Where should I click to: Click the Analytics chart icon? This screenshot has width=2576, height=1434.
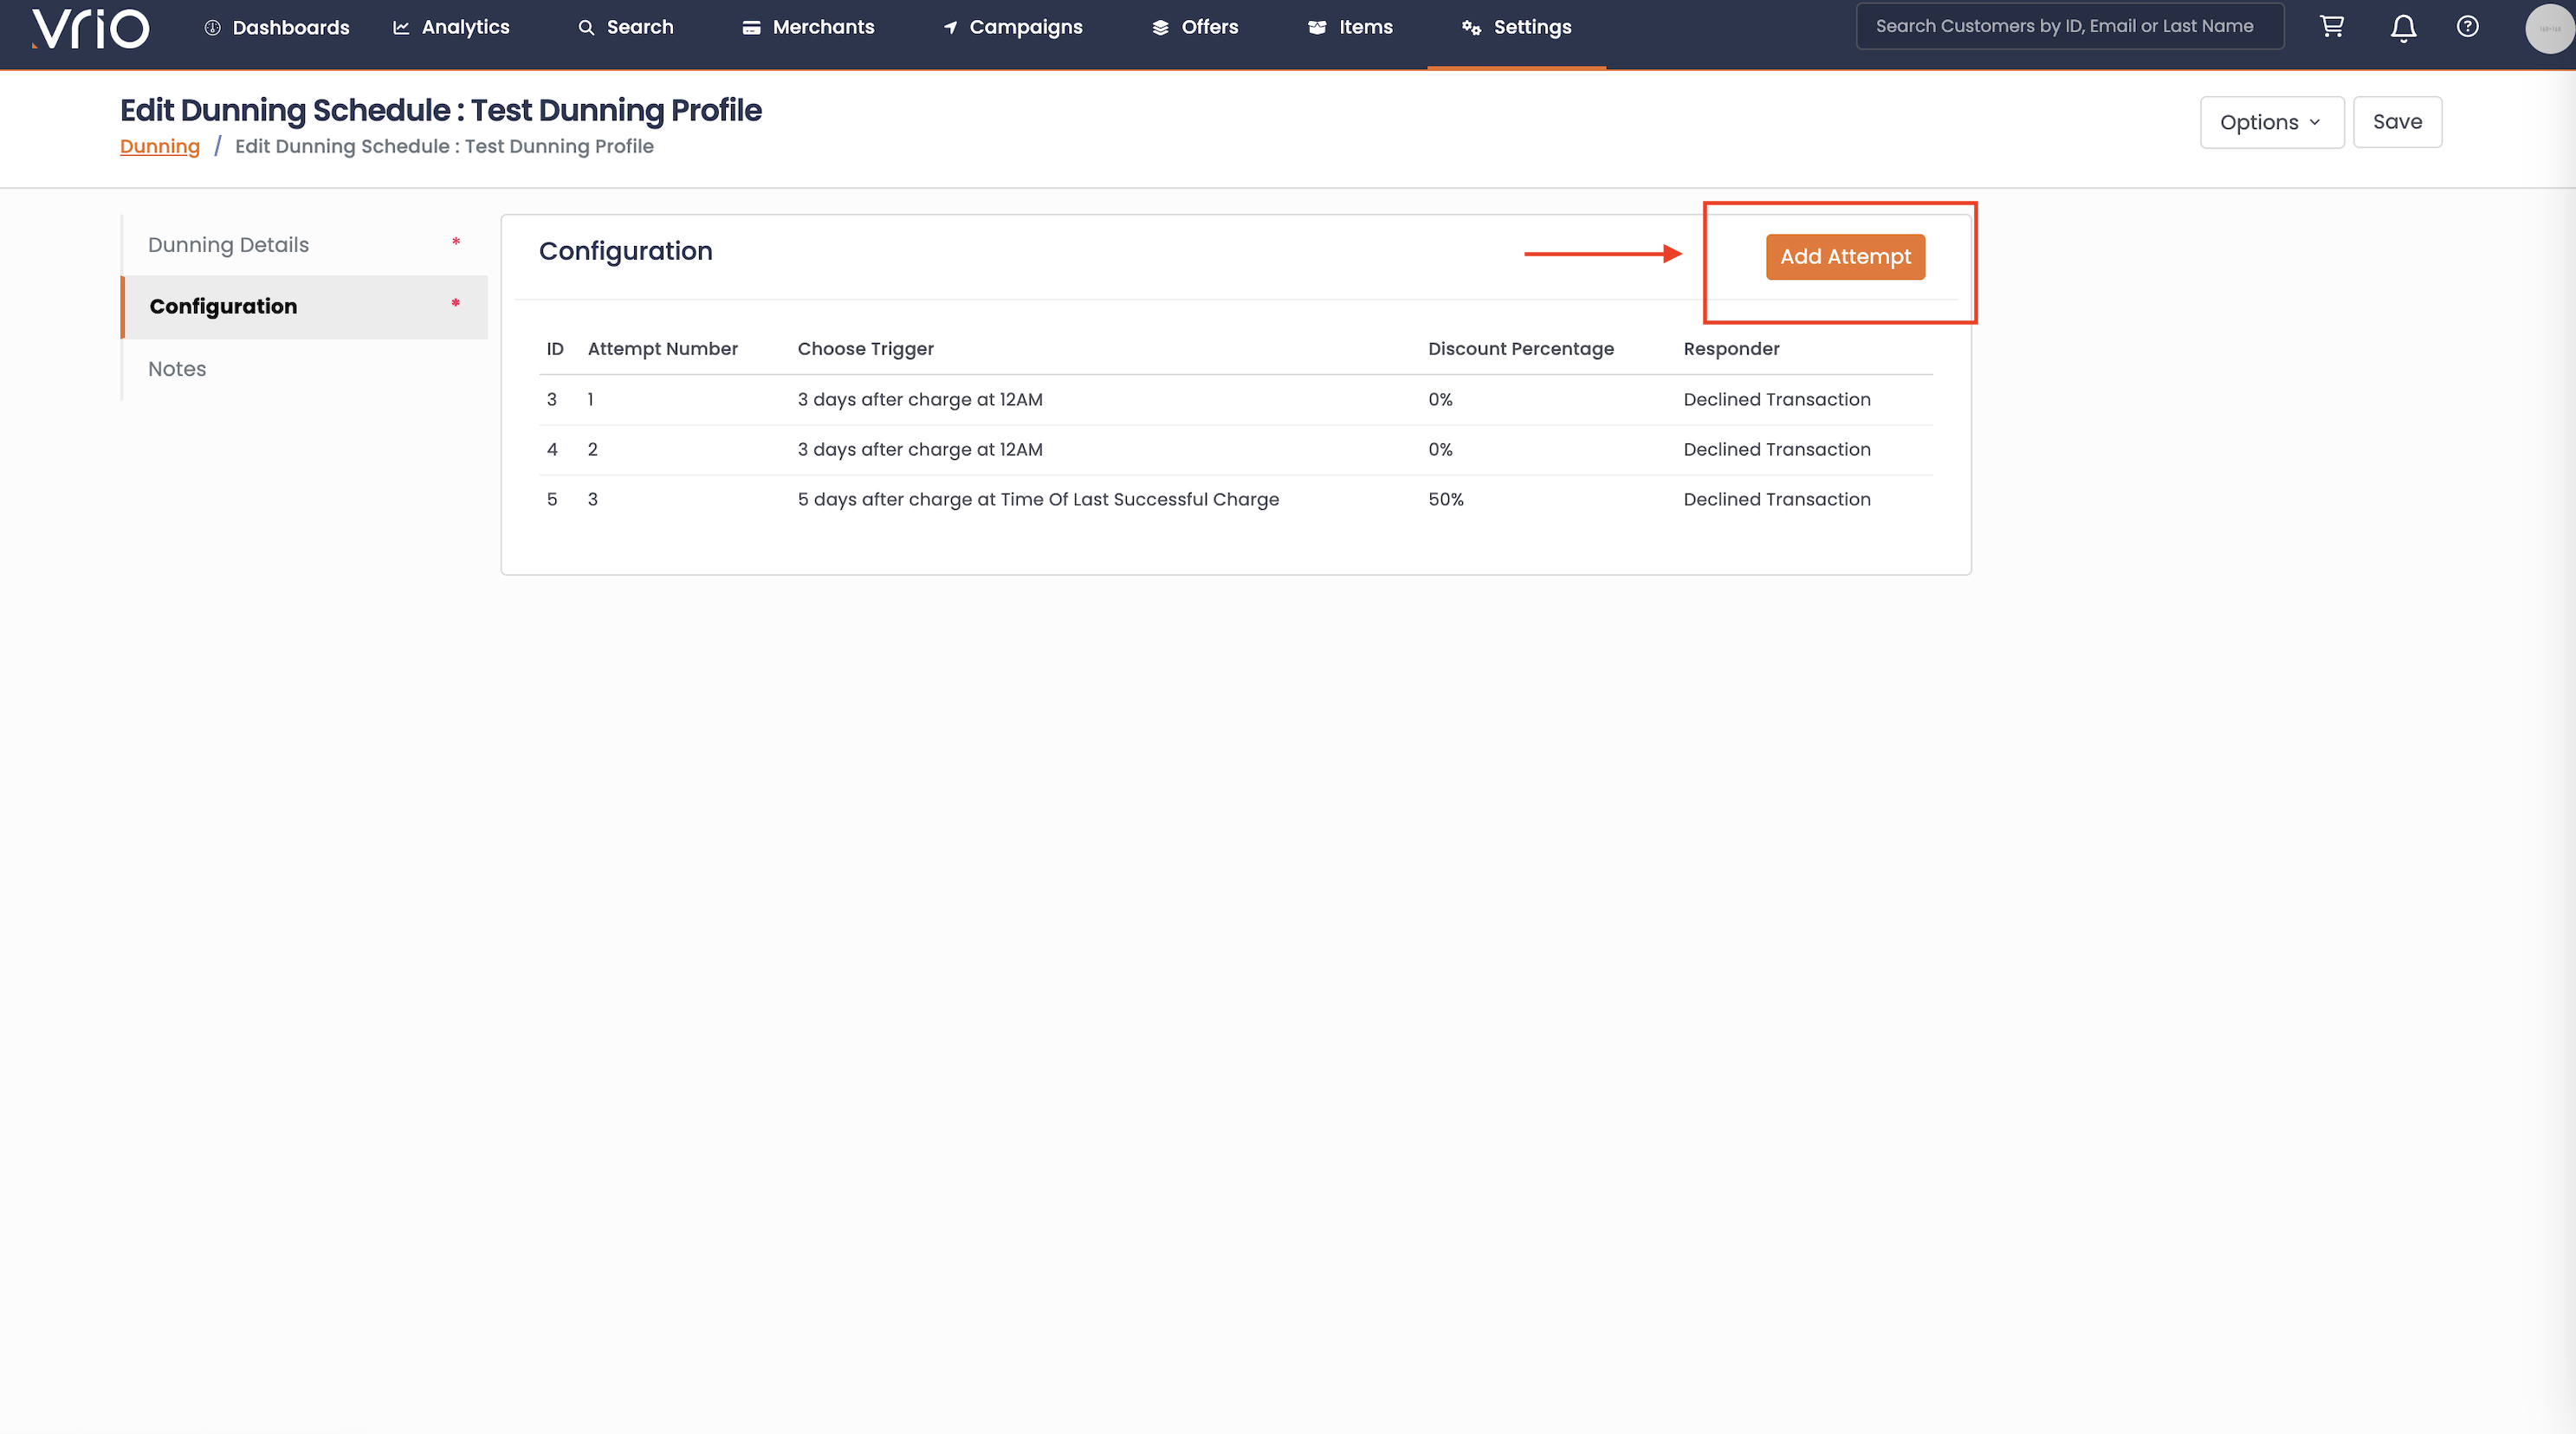coord(401,28)
